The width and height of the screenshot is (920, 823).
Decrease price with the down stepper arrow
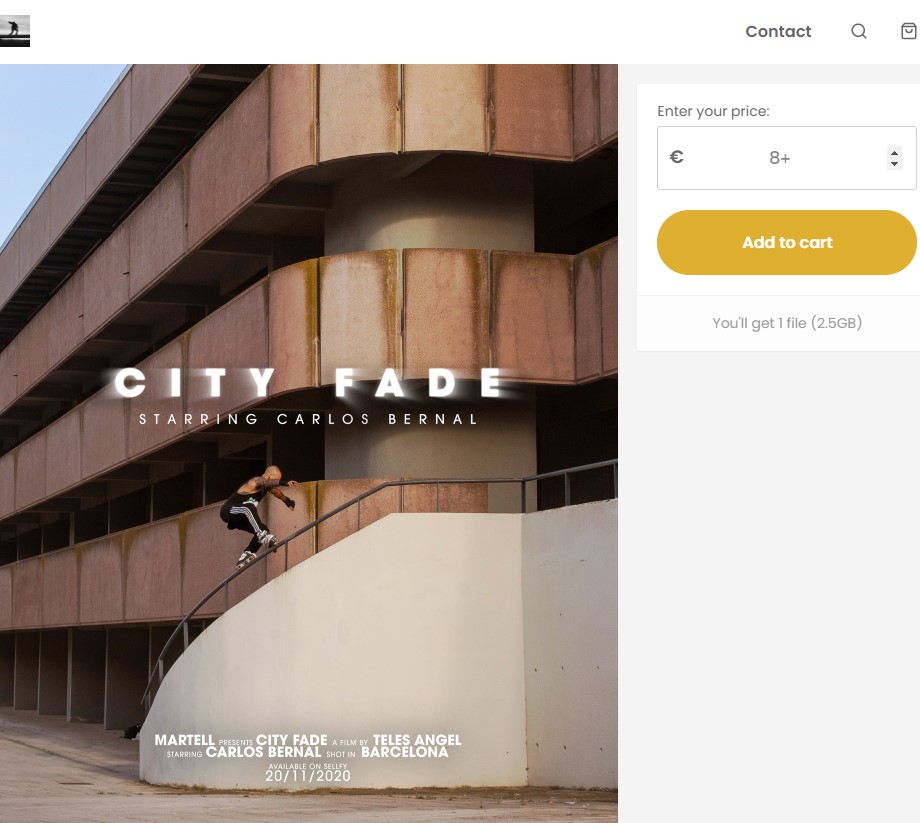click(x=894, y=164)
